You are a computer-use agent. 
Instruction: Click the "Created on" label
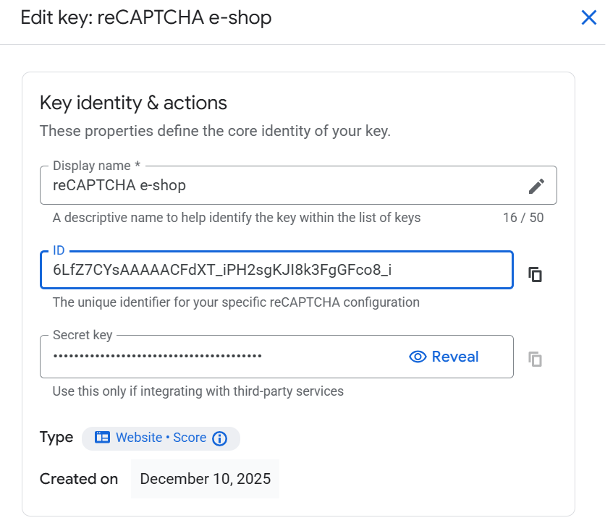[79, 479]
